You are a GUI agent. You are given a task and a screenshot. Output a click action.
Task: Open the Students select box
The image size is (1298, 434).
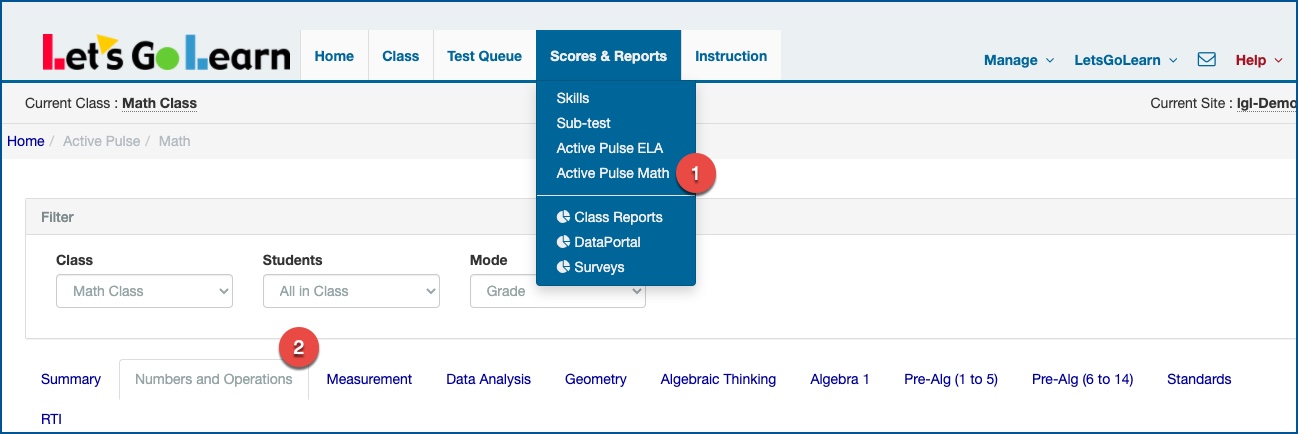pos(351,291)
